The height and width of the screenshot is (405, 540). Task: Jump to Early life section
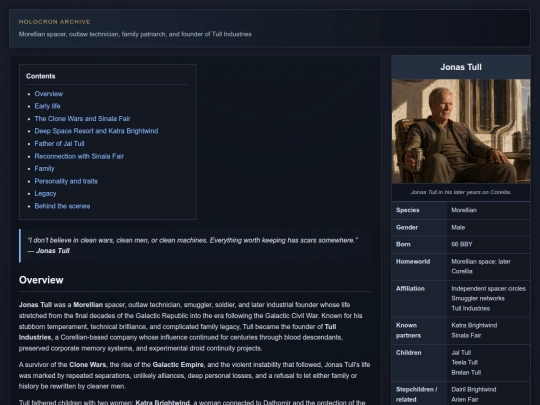[47, 106]
